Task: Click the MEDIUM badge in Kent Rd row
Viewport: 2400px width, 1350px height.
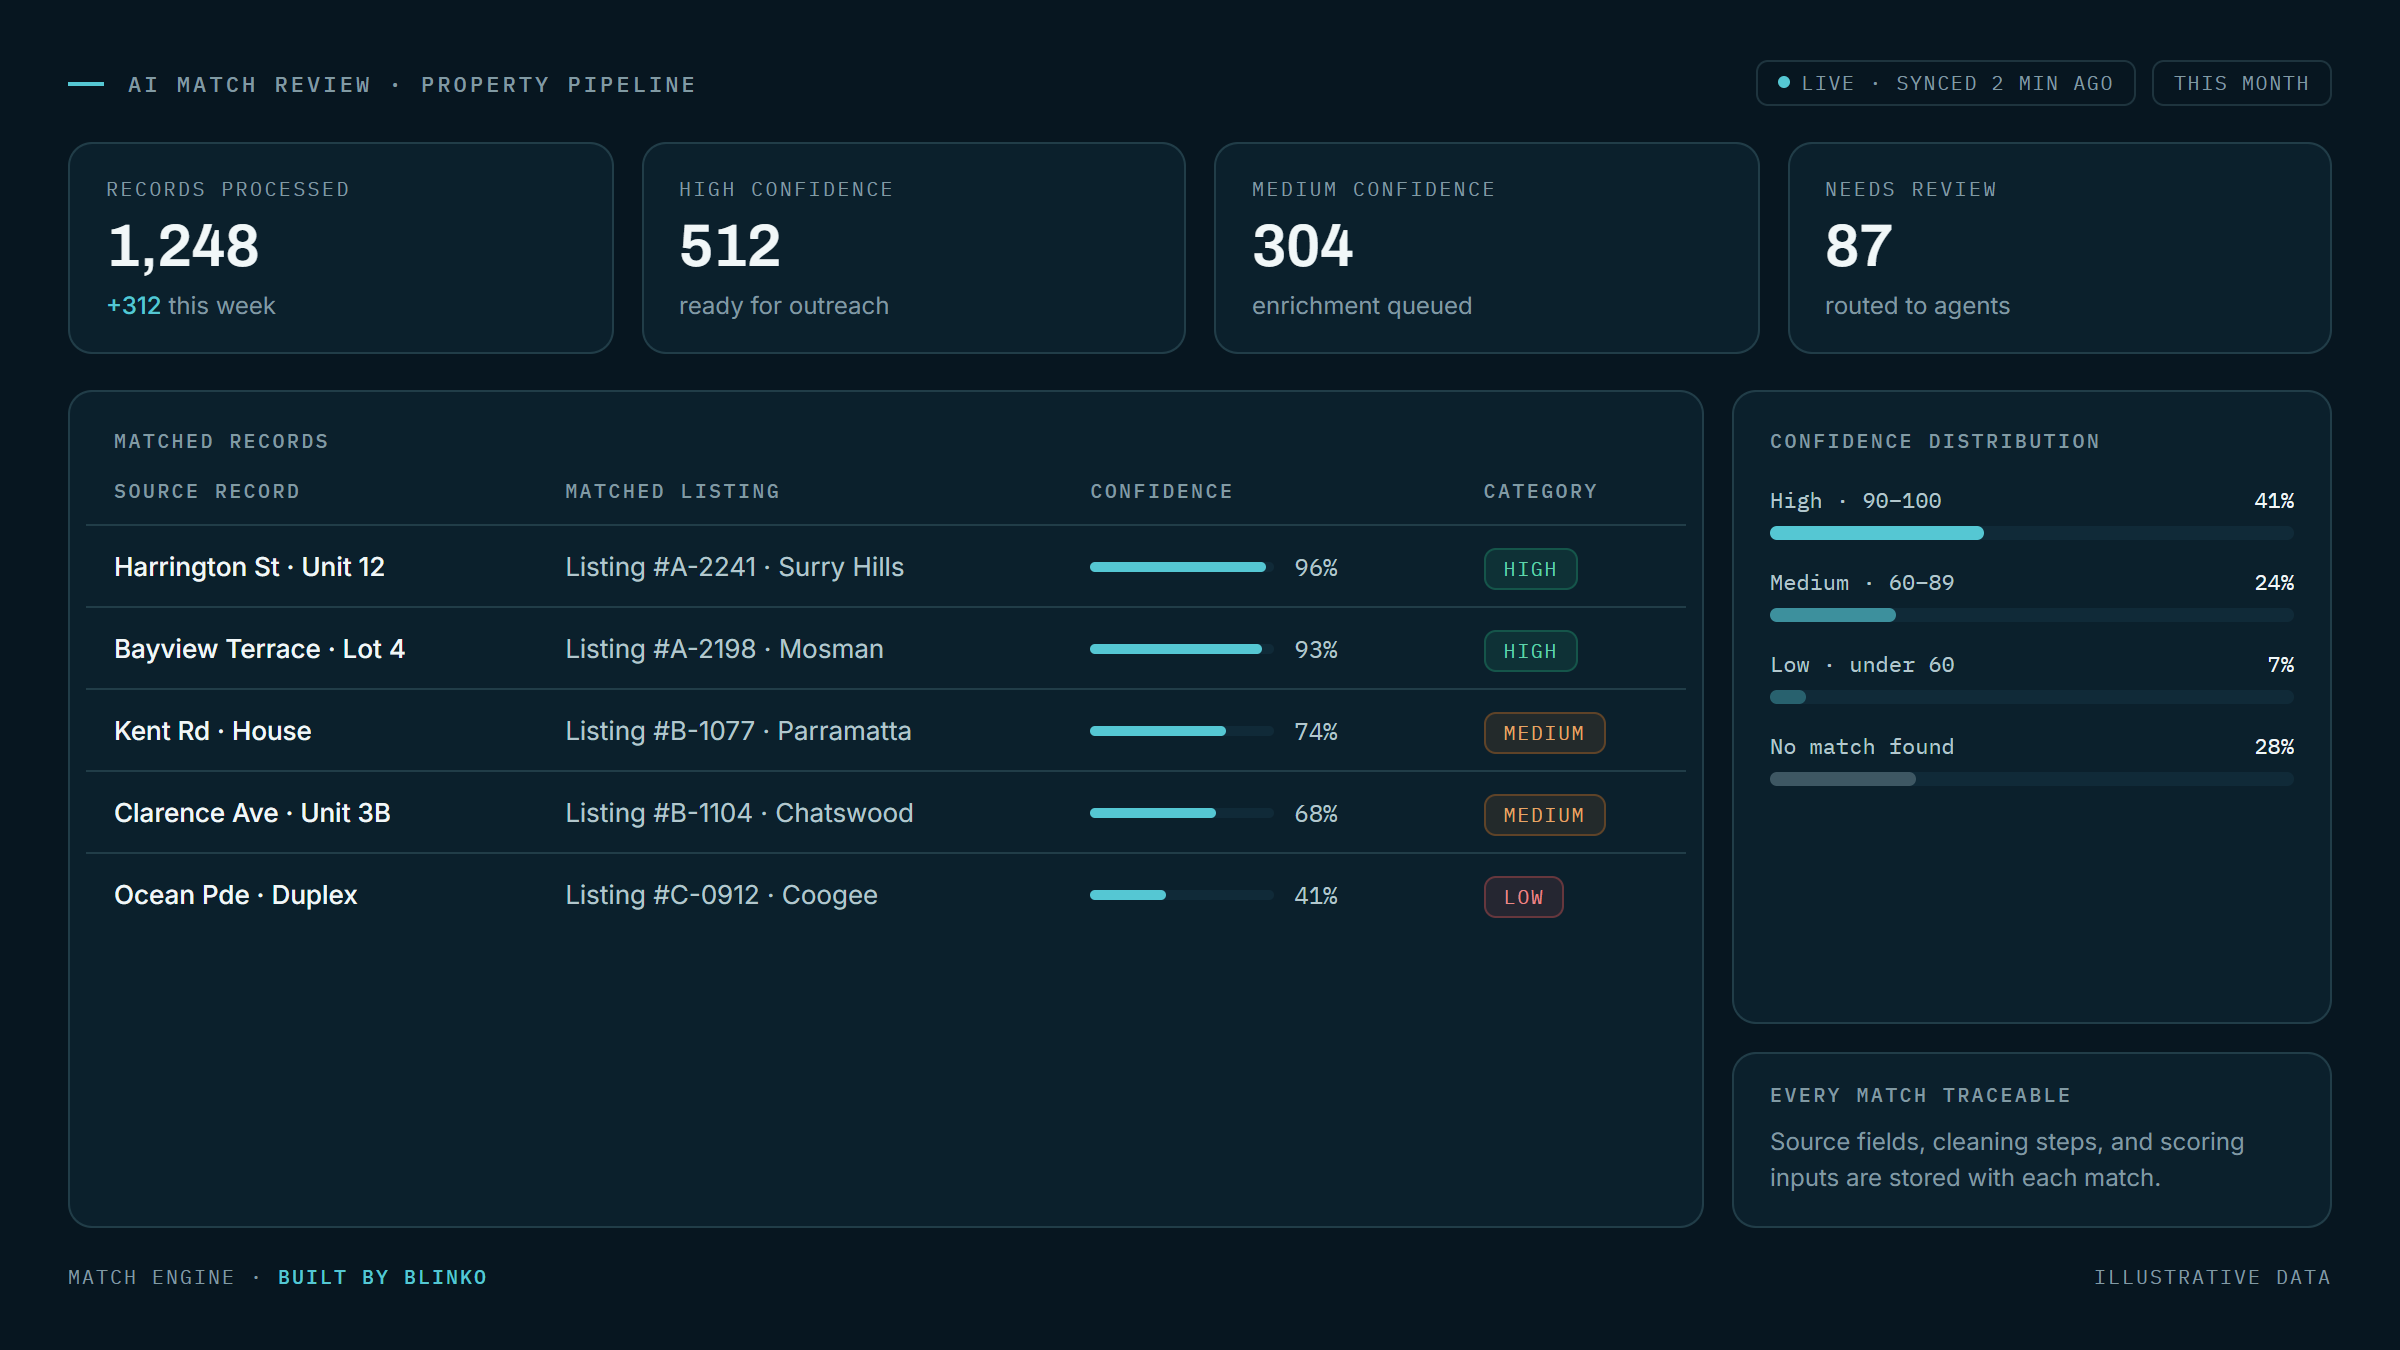Action: (1544, 733)
